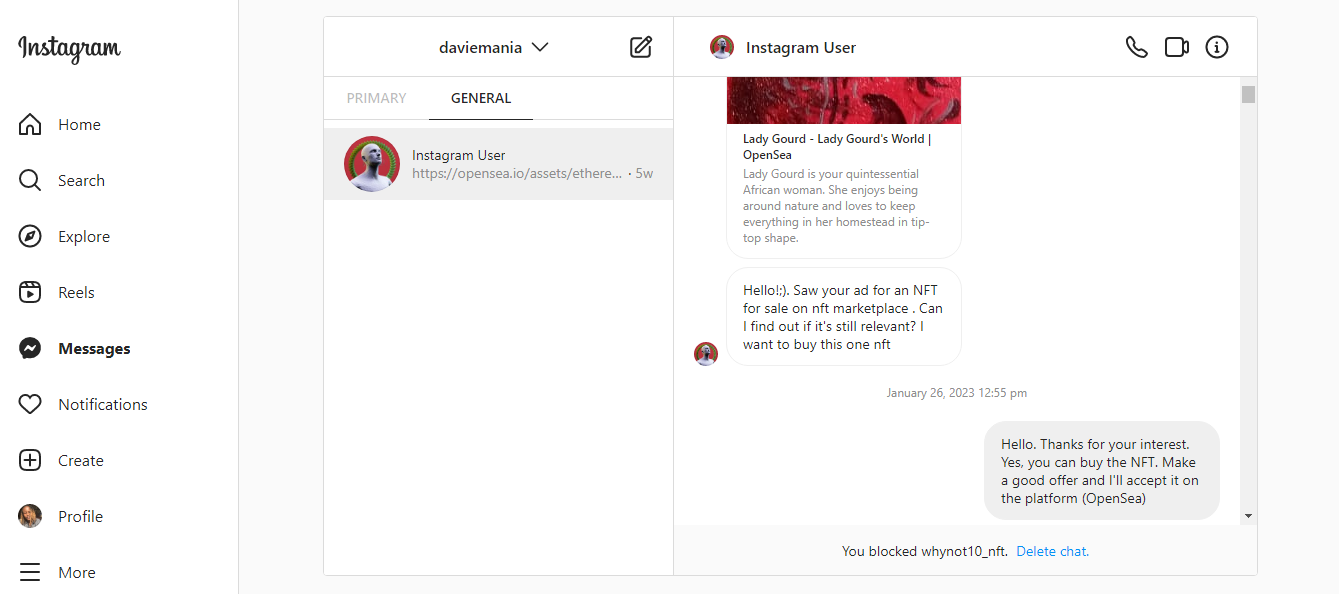This screenshot has width=1339, height=594.
Task: Click the chat scrollbar thumb
Action: pyautogui.click(x=1248, y=94)
